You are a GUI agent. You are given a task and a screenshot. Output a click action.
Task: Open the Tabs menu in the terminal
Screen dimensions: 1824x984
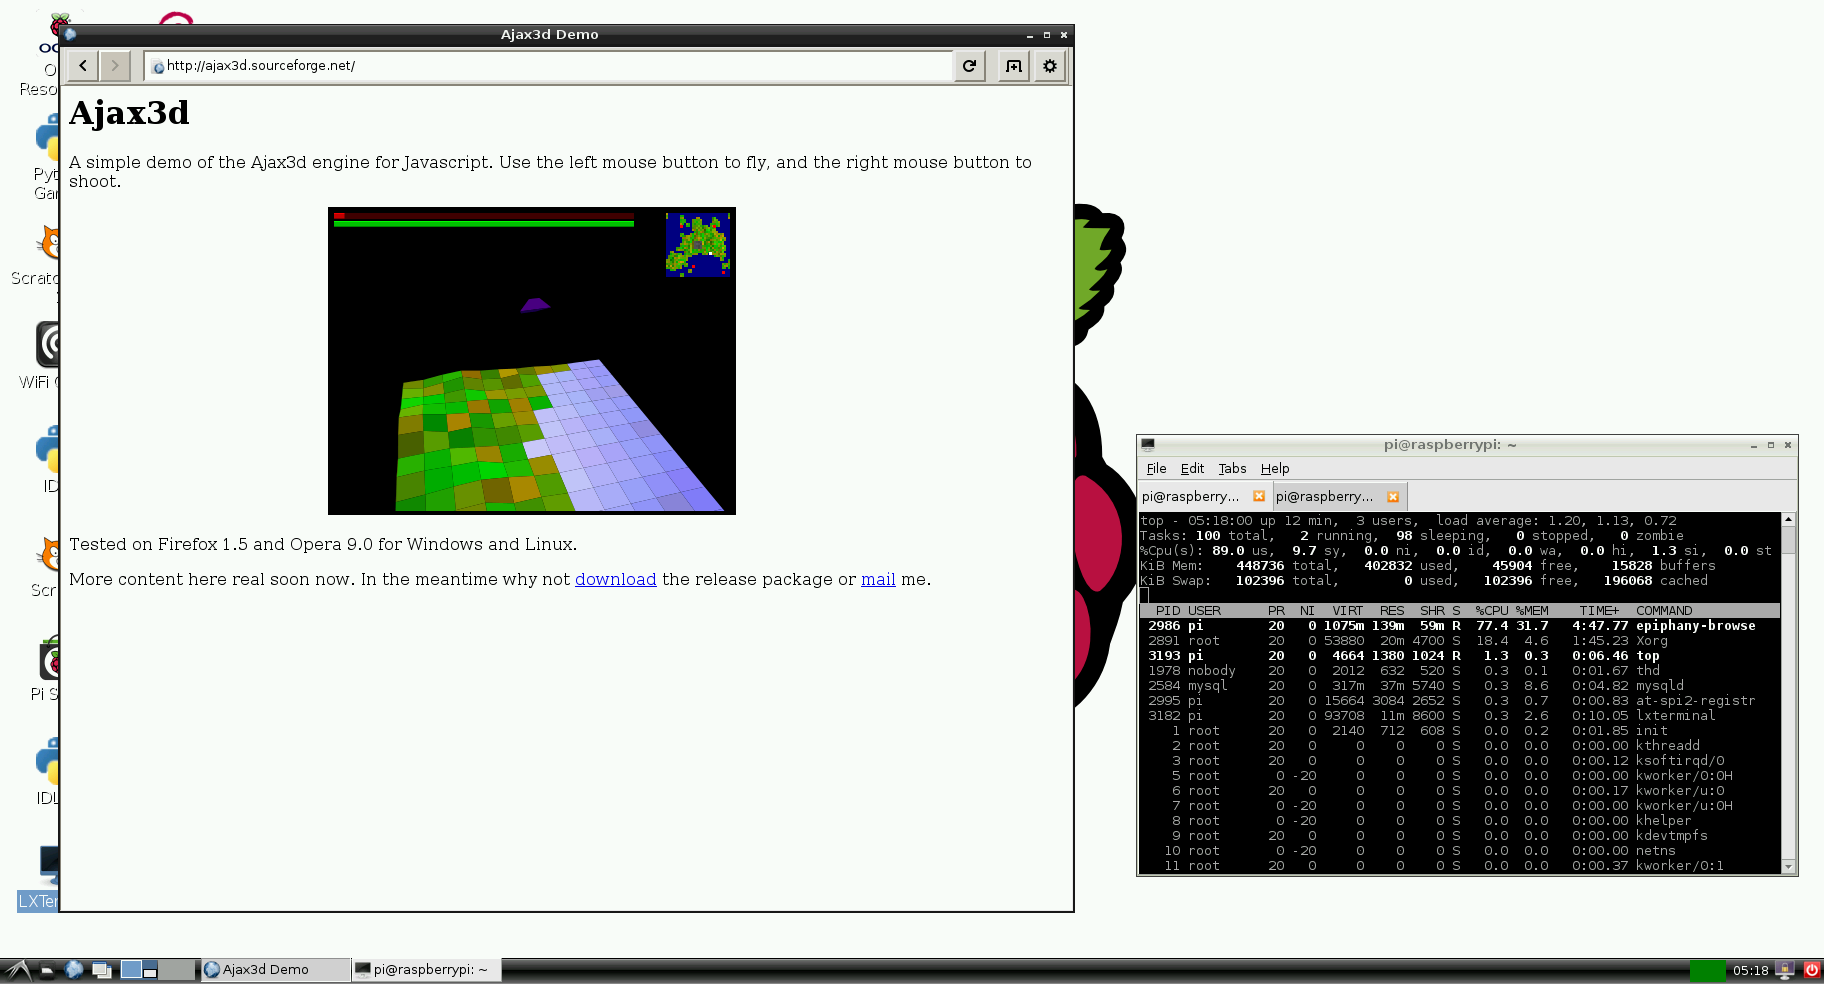(x=1232, y=468)
